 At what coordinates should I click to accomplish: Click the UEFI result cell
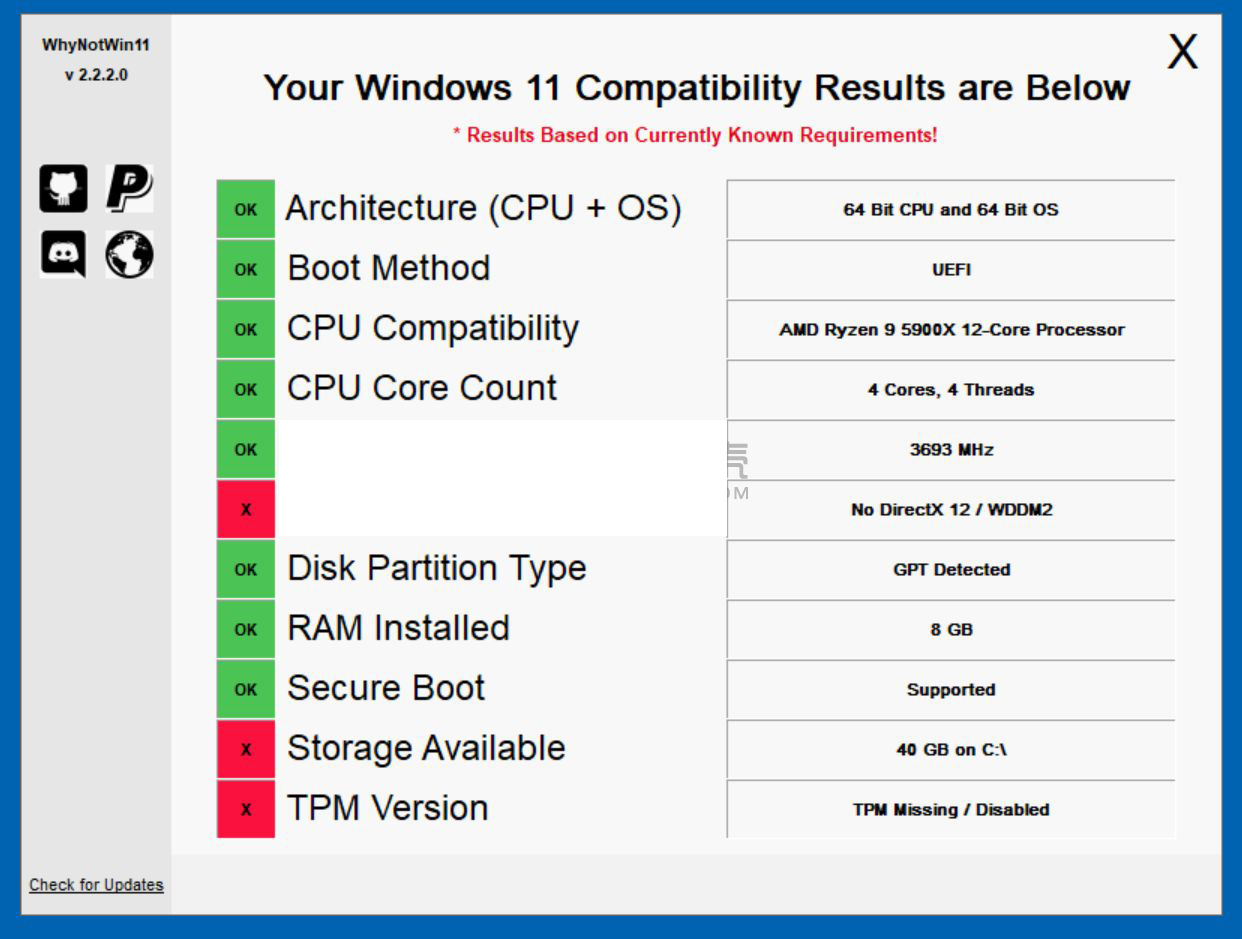coord(950,270)
